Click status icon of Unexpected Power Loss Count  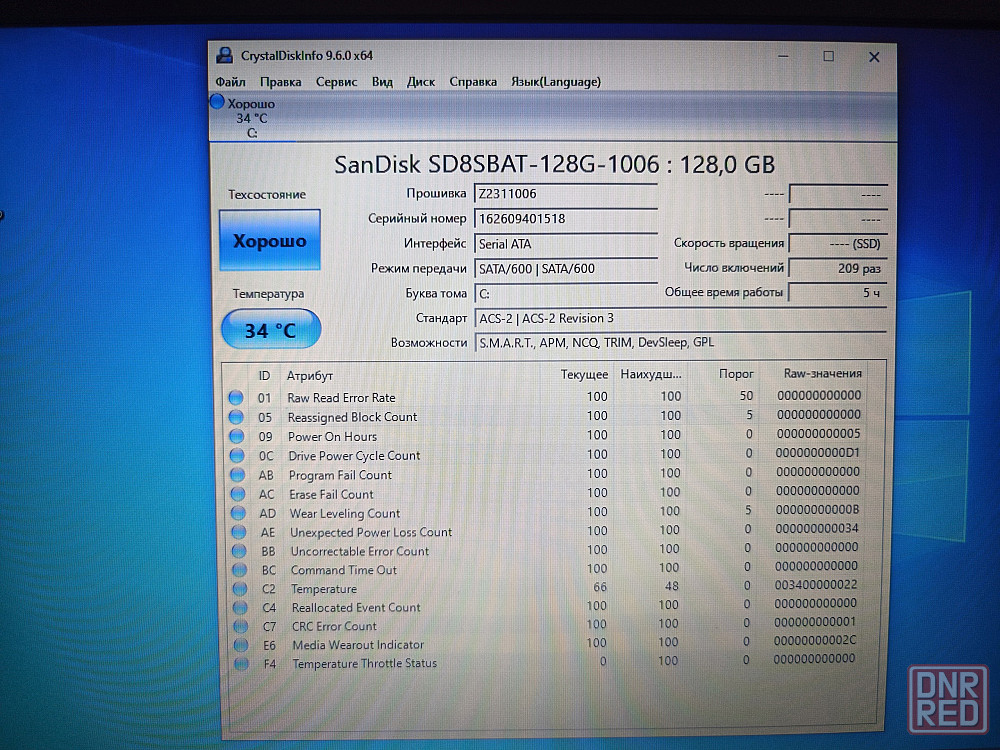point(239,532)
